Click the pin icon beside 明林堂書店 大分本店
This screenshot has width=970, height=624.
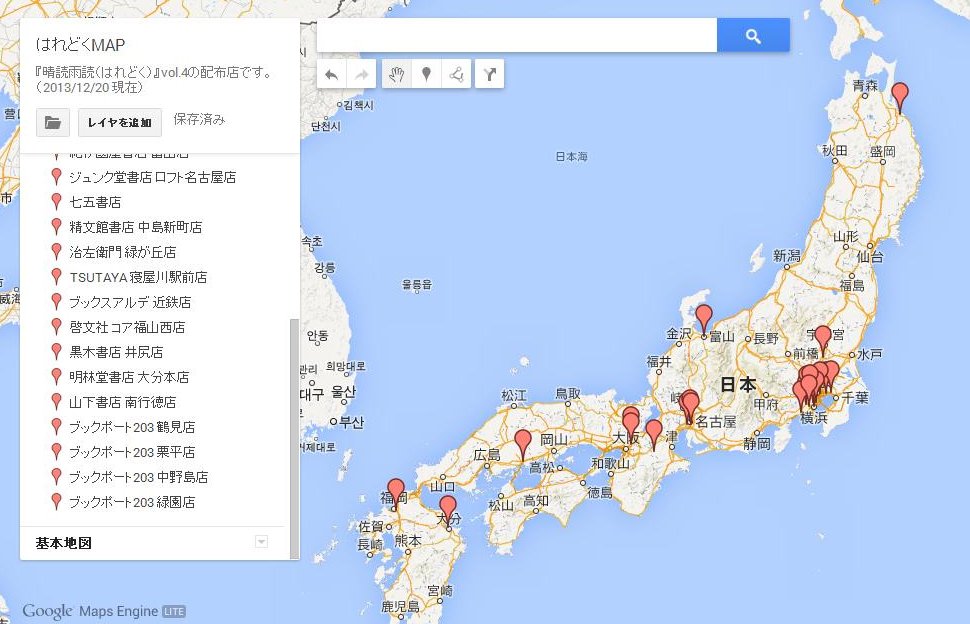pos(56,377)
